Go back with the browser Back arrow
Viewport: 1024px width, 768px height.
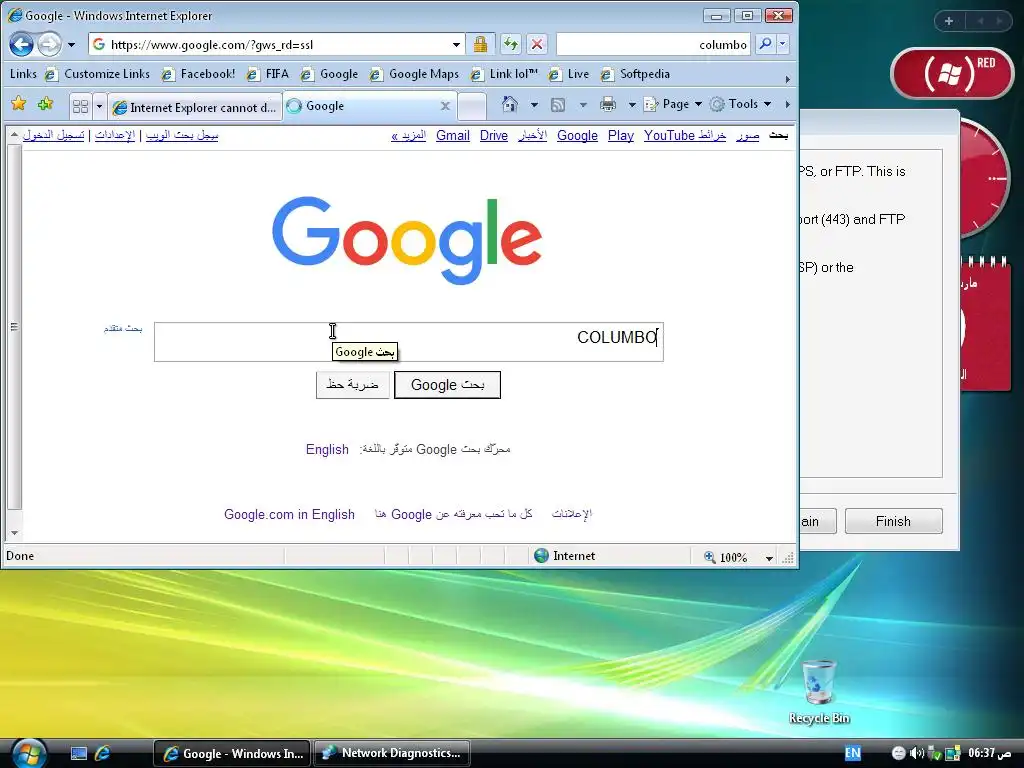[21, 44]
